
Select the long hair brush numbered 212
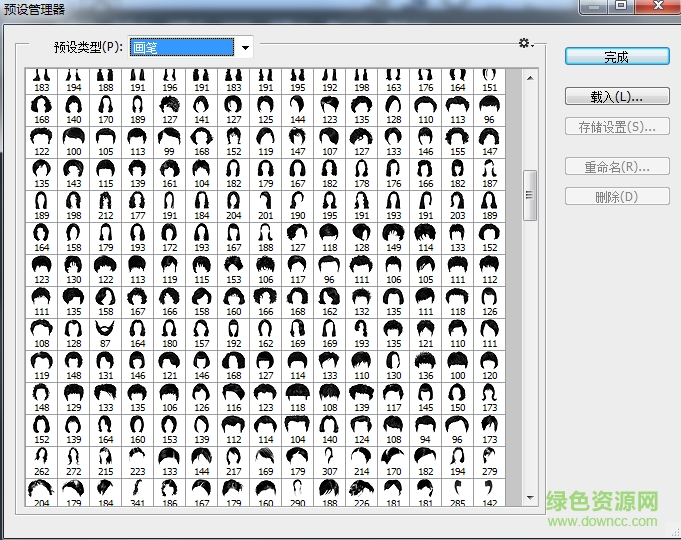tap(105, 202)
